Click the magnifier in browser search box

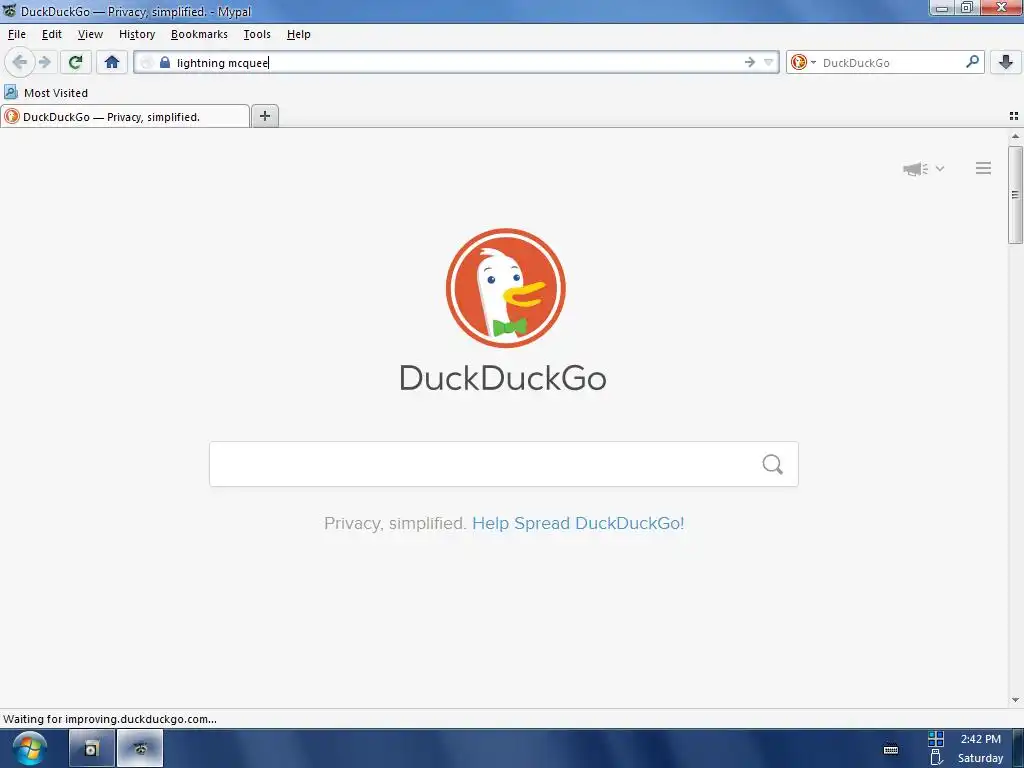972,62
